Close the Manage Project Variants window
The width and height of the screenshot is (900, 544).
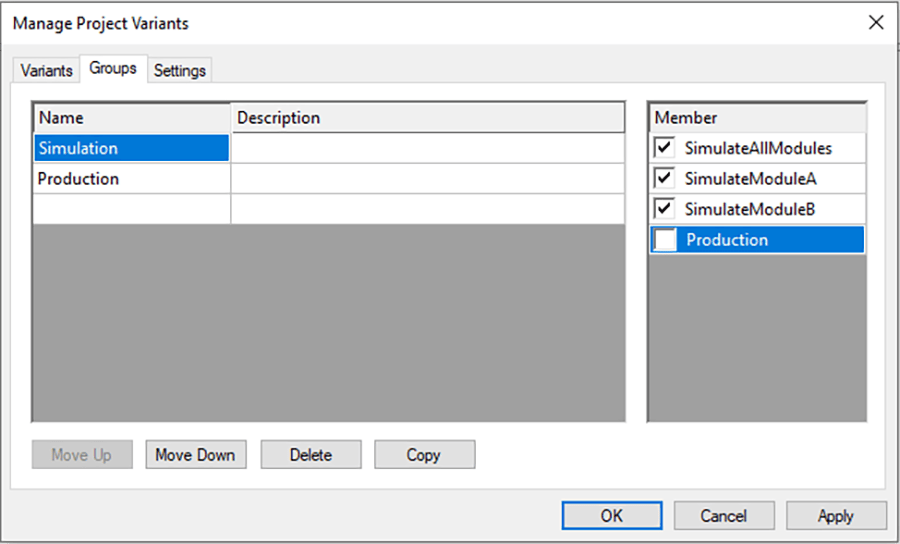coord(876,23)
